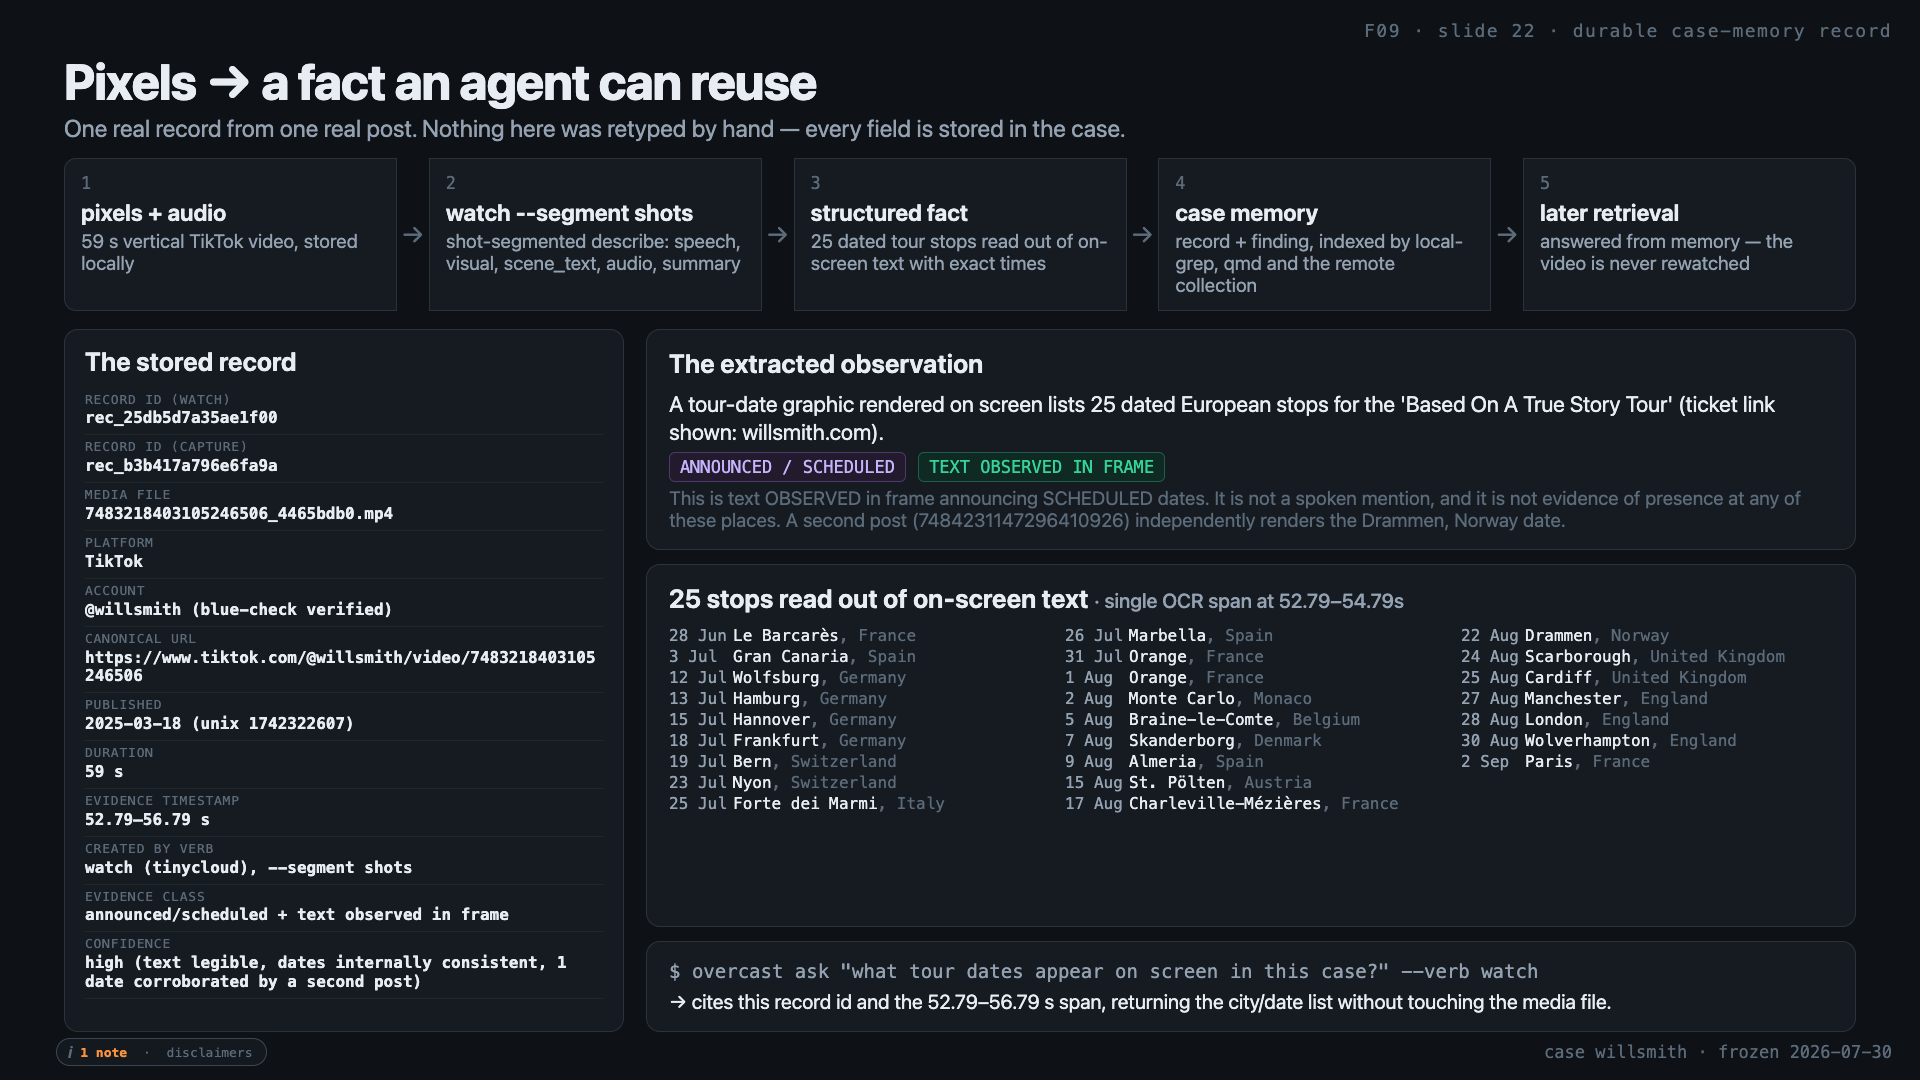This screenshot has height=1080, width=1920.
Task: Click the 'later retrieval' step card heading
Action: pyautogui.click(x=1609, y=213)
